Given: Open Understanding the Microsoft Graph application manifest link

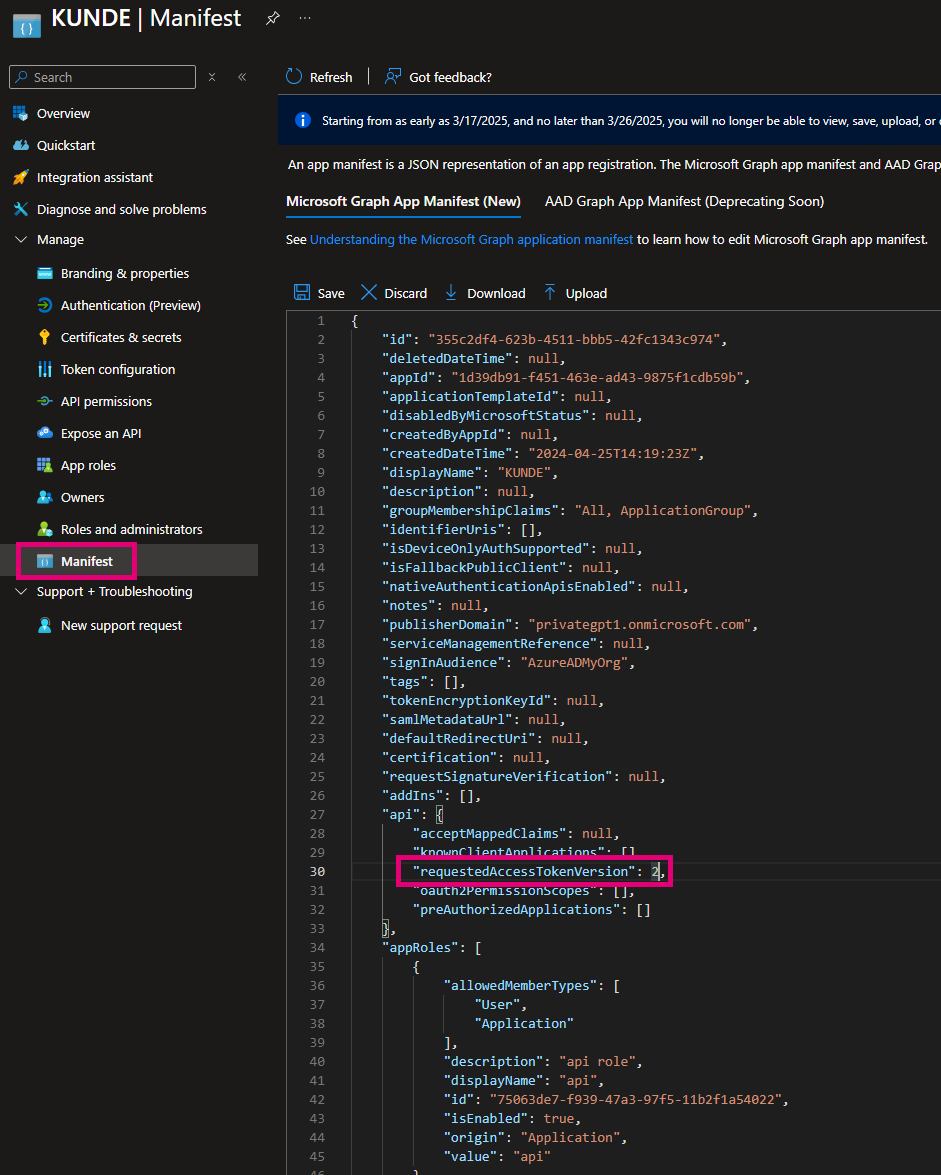Looking at the screenshot, I should coord(471,240).
